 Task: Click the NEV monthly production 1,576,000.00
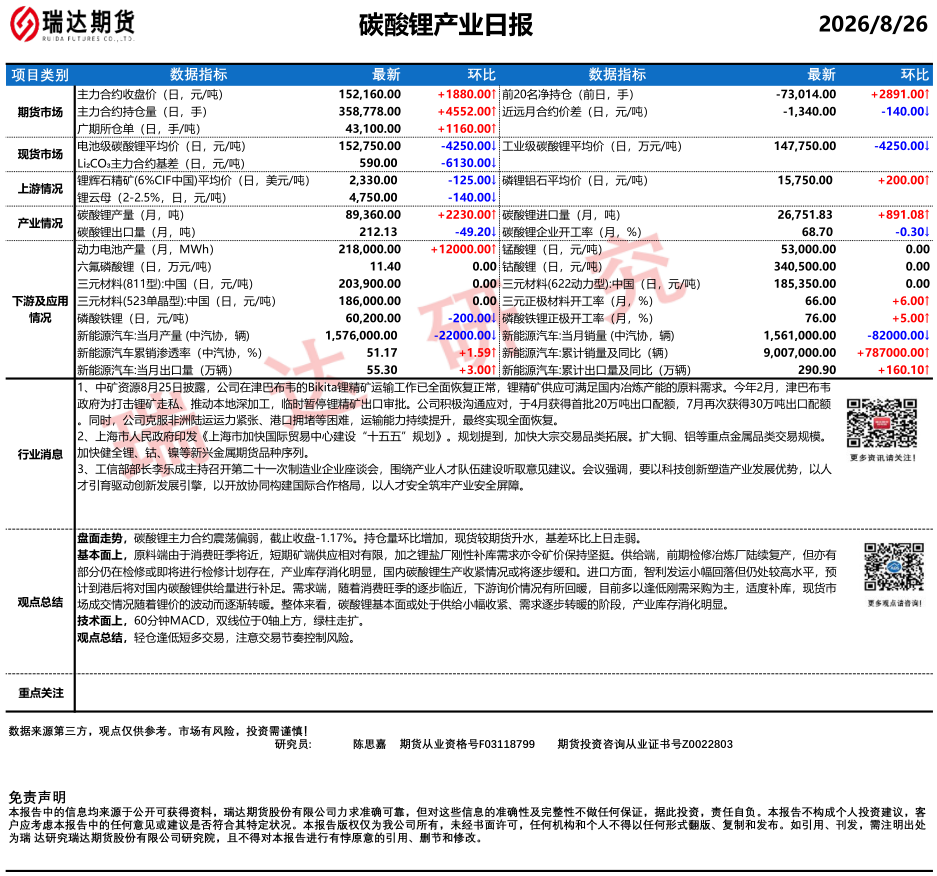361,336
